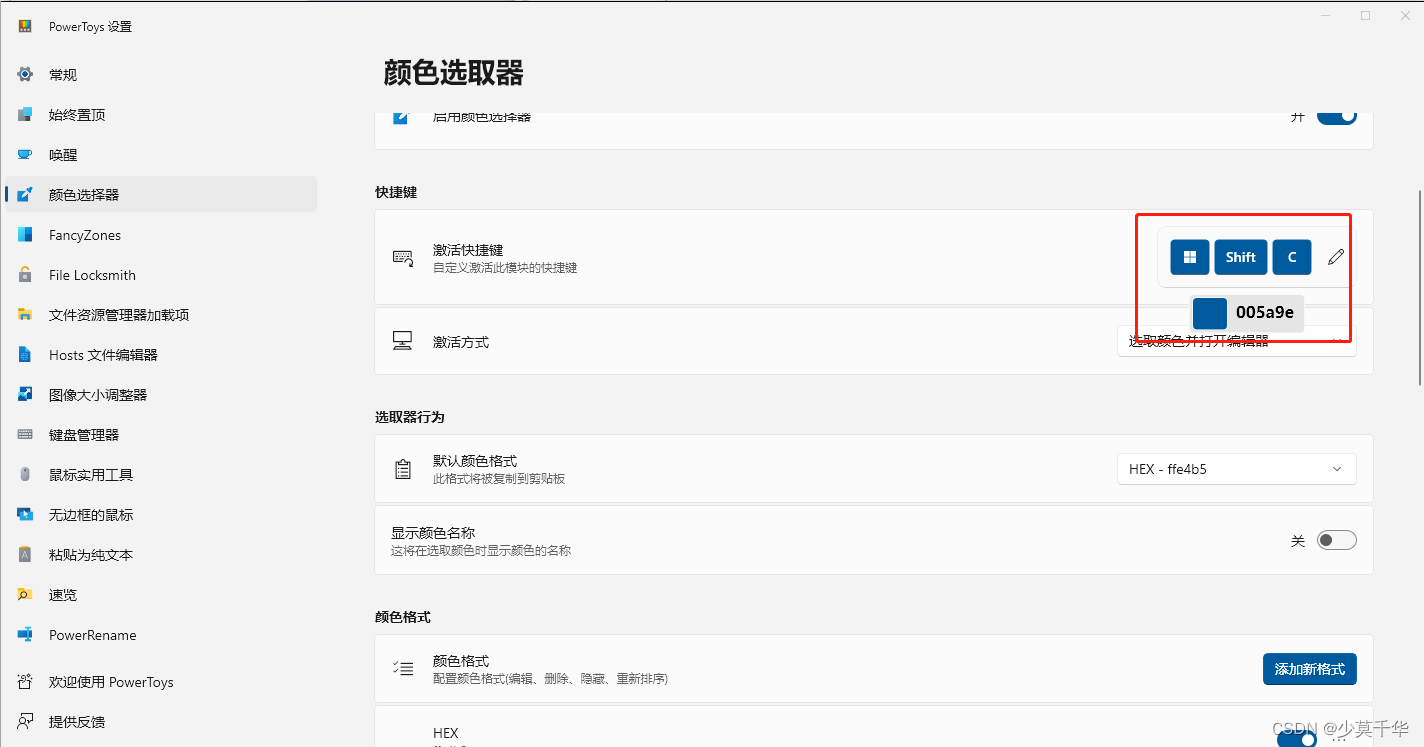This screenshot has width=1424, height=747.
Task: Open the 激活方式 dropdown
Action: (x=1237, y=341)
